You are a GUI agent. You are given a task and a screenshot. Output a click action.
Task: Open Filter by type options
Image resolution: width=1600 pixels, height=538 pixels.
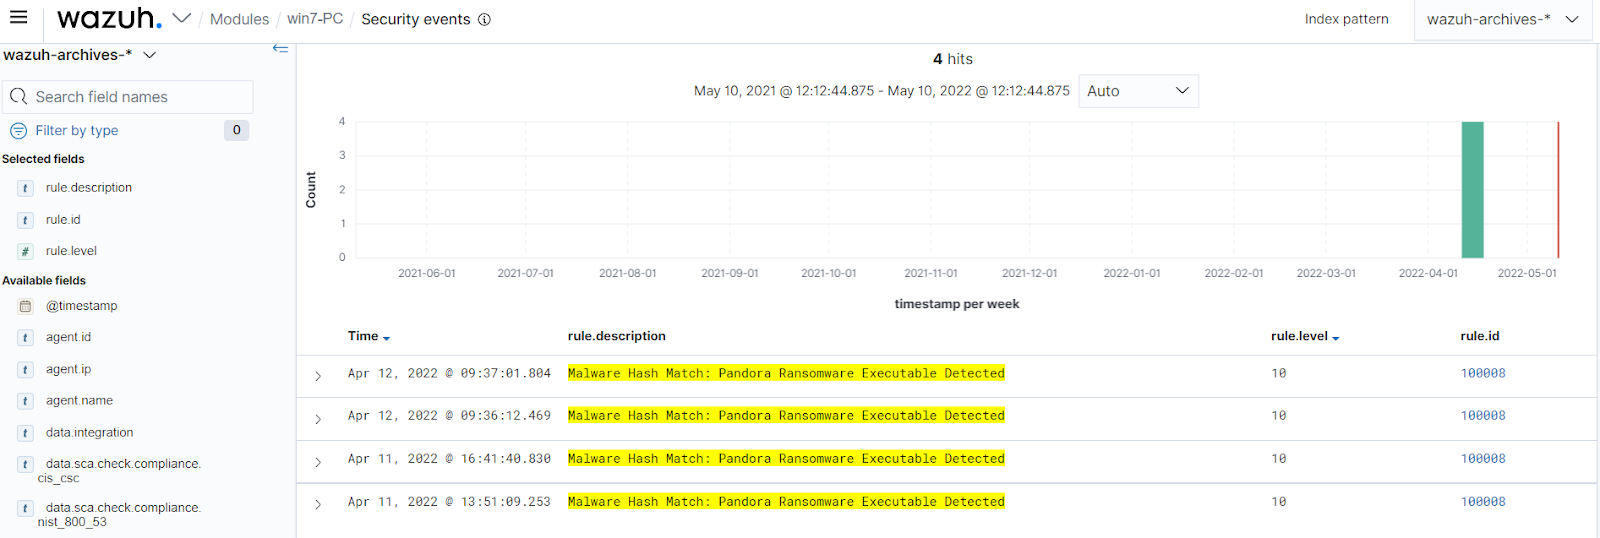click(77, 130)
